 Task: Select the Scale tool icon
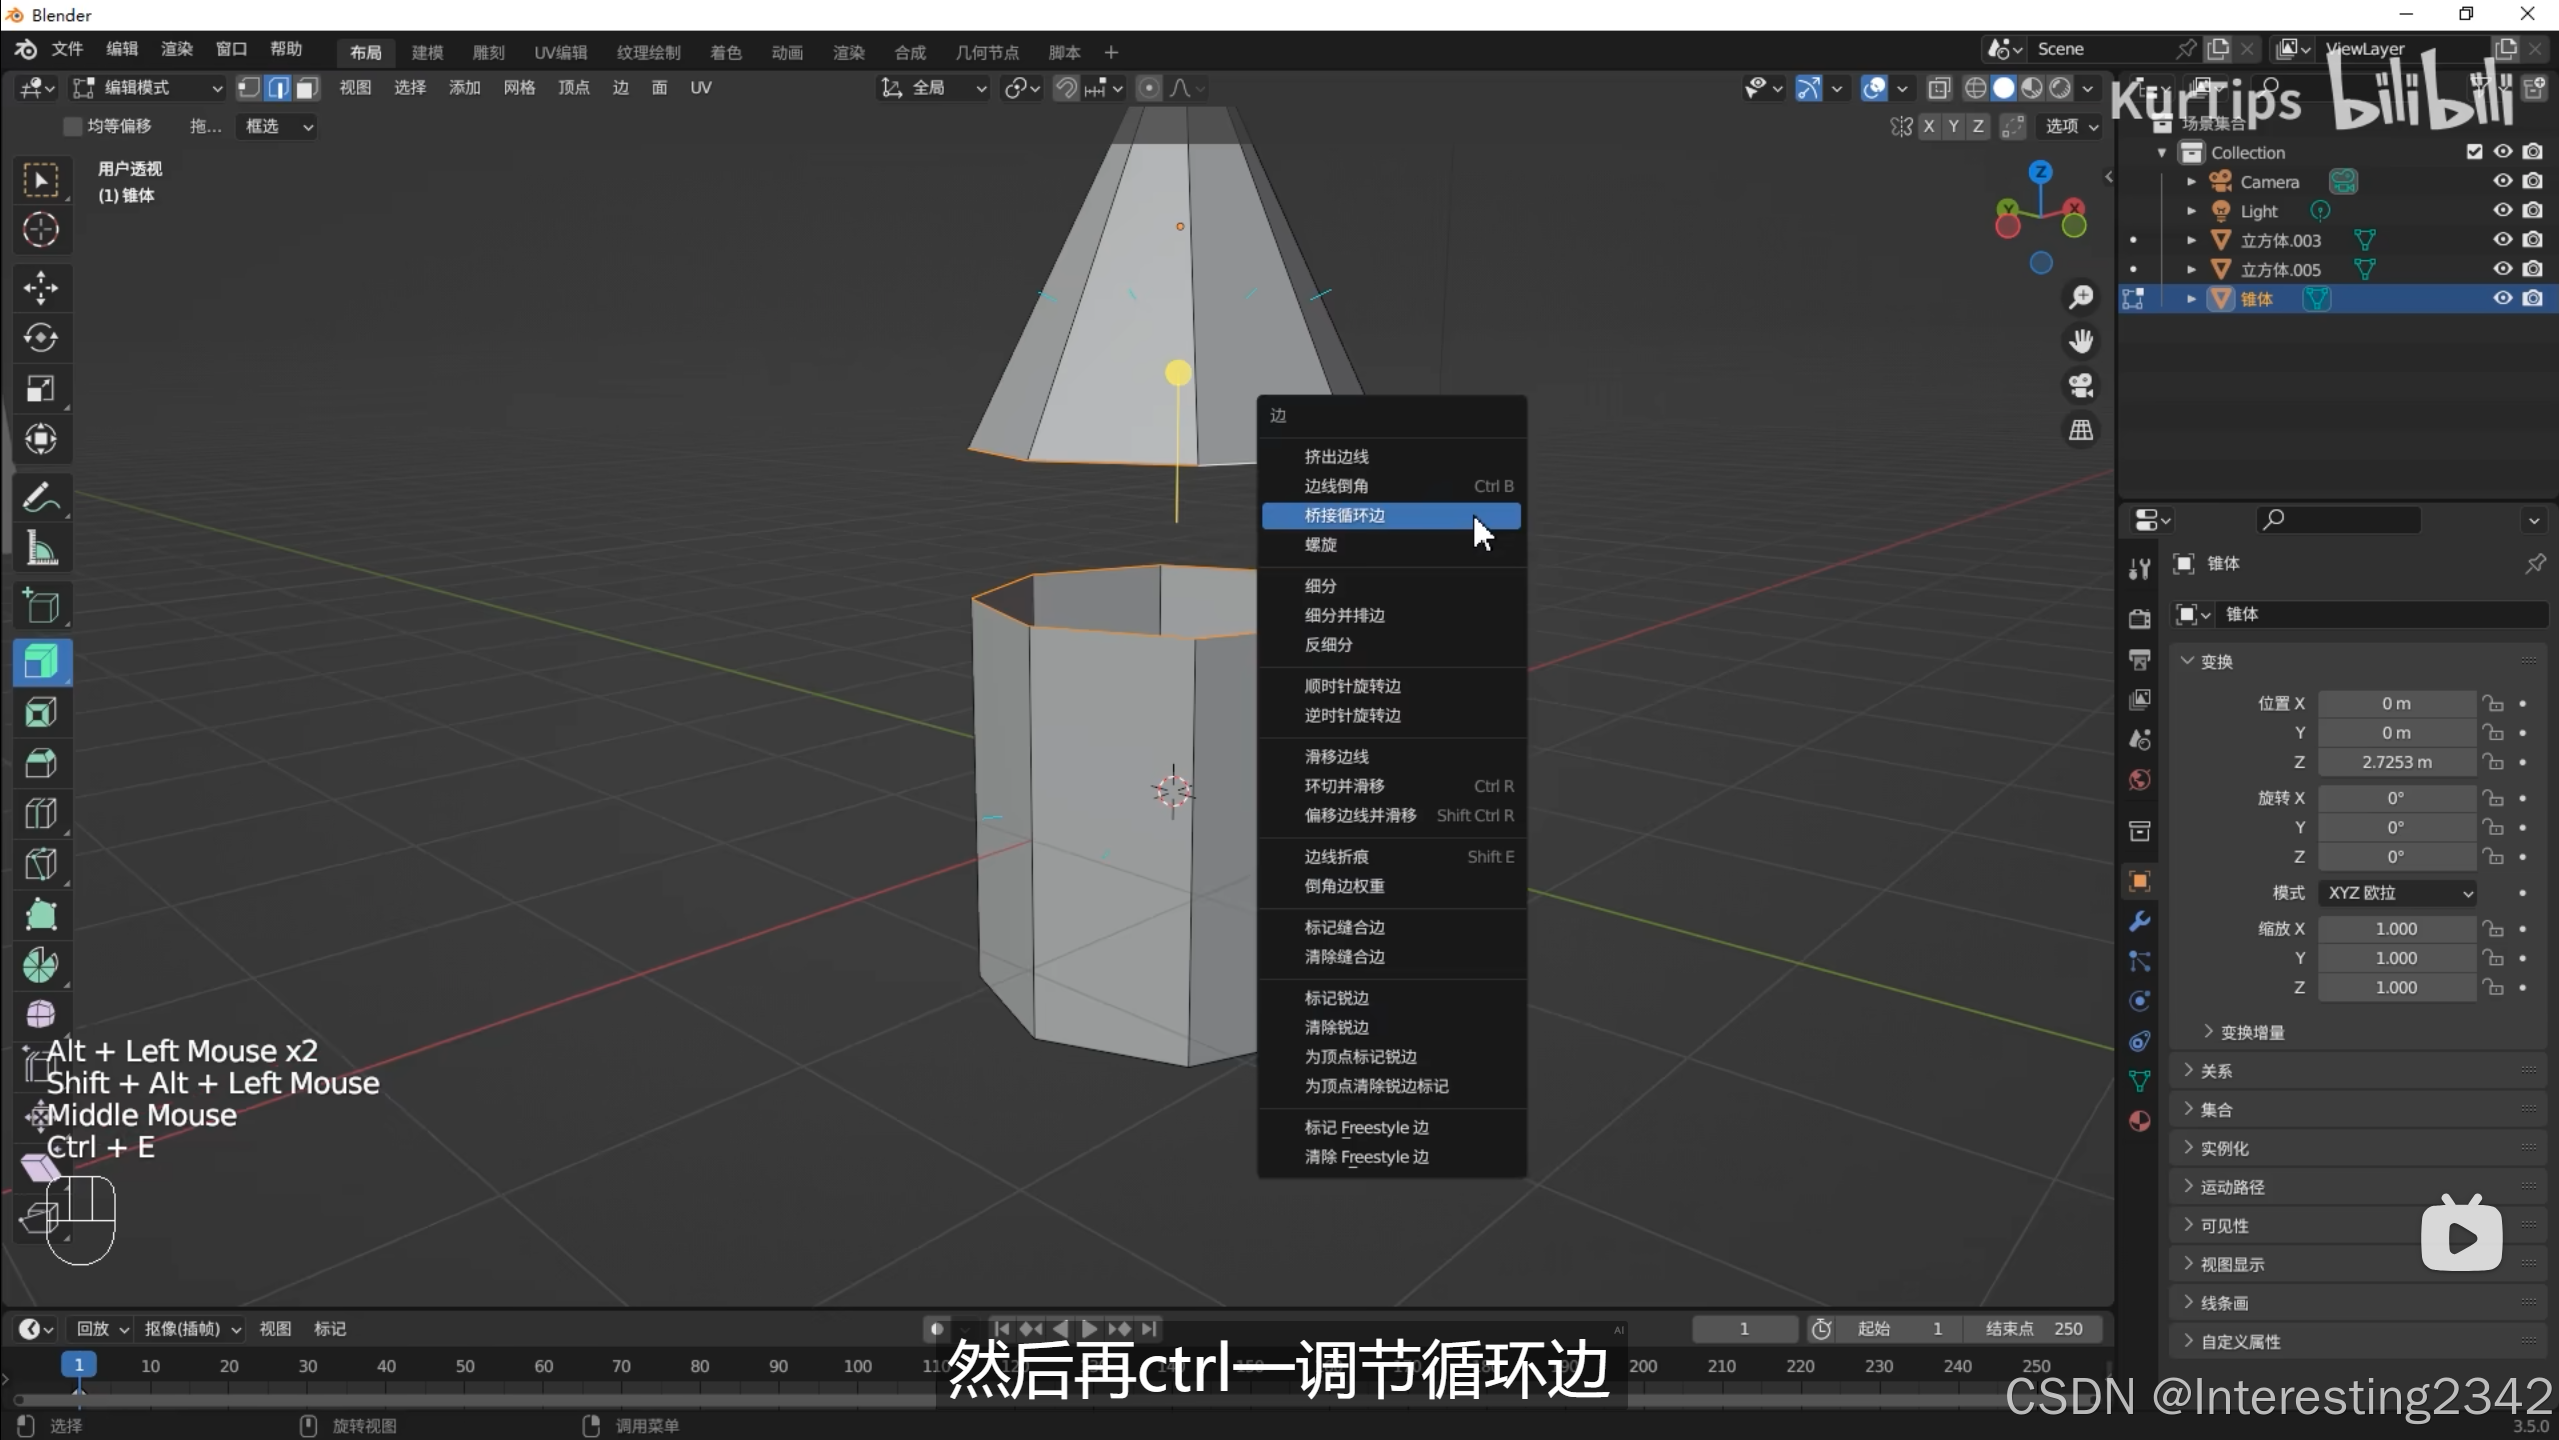tap(41, 388)
